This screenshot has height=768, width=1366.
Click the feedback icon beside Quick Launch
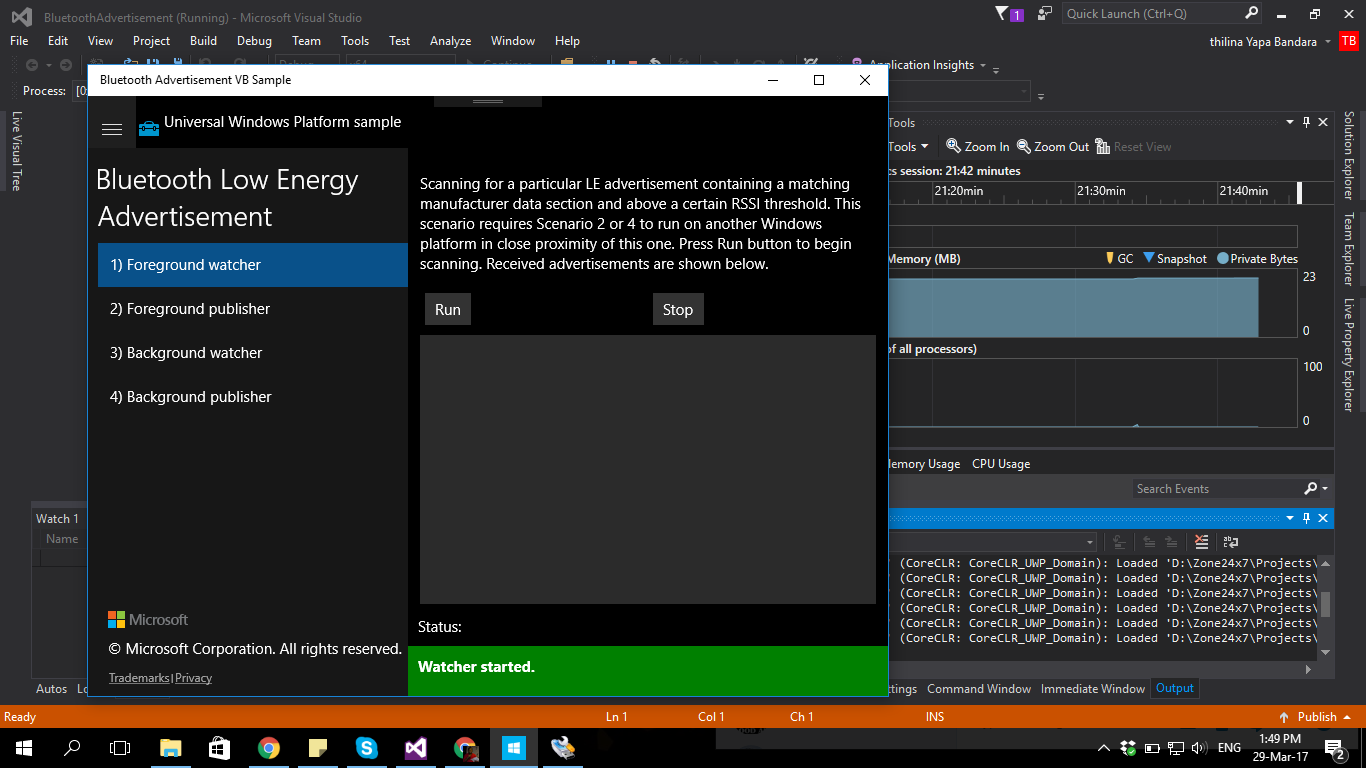1045,14
